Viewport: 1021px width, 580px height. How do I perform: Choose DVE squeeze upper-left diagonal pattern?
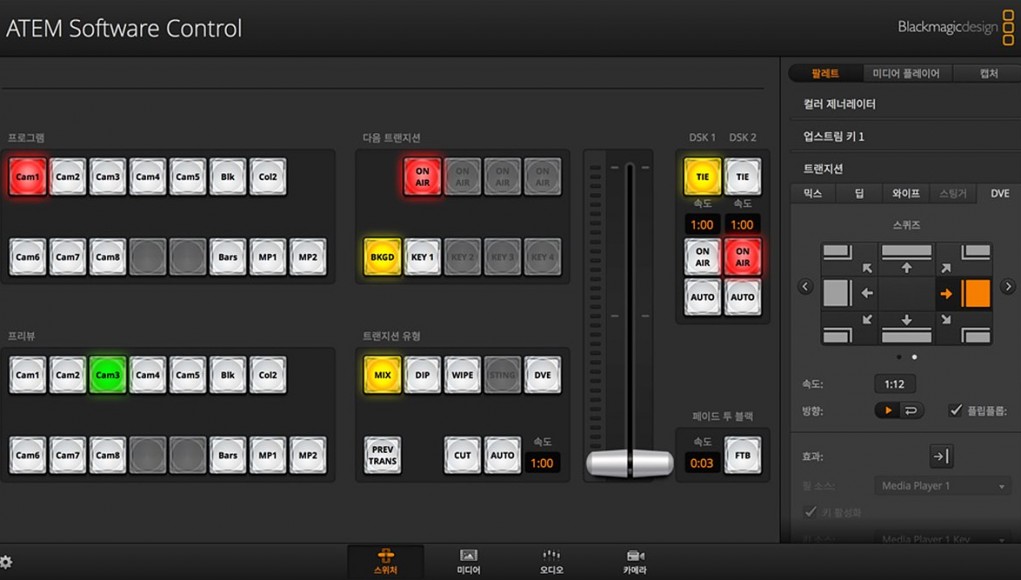pos(848,259)
